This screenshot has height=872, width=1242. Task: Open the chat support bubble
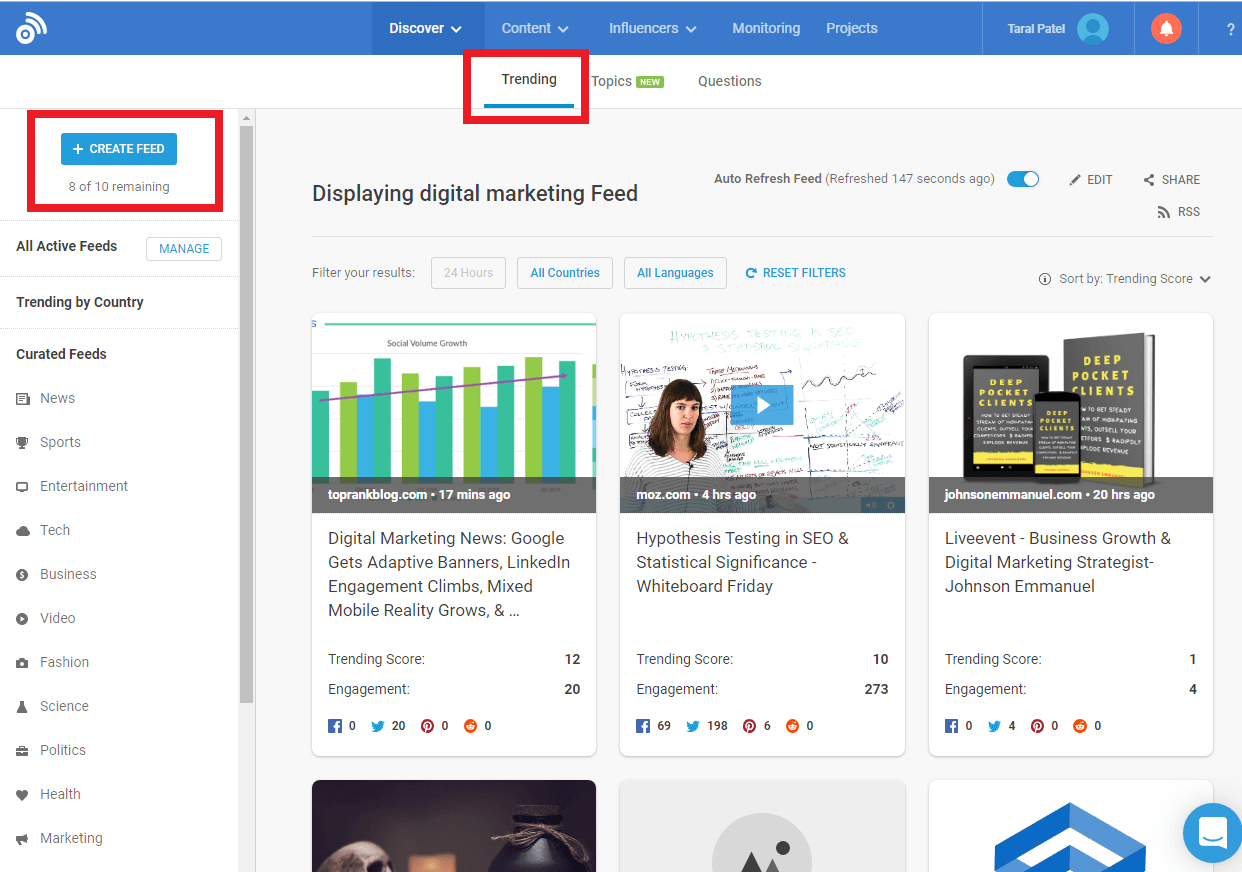(1212, 833)
